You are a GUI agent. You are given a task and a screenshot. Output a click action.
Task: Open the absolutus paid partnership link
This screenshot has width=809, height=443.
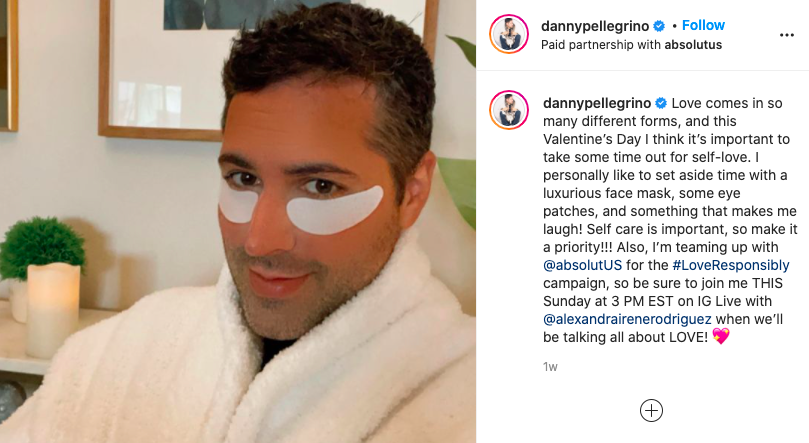[x=693, y=45]
